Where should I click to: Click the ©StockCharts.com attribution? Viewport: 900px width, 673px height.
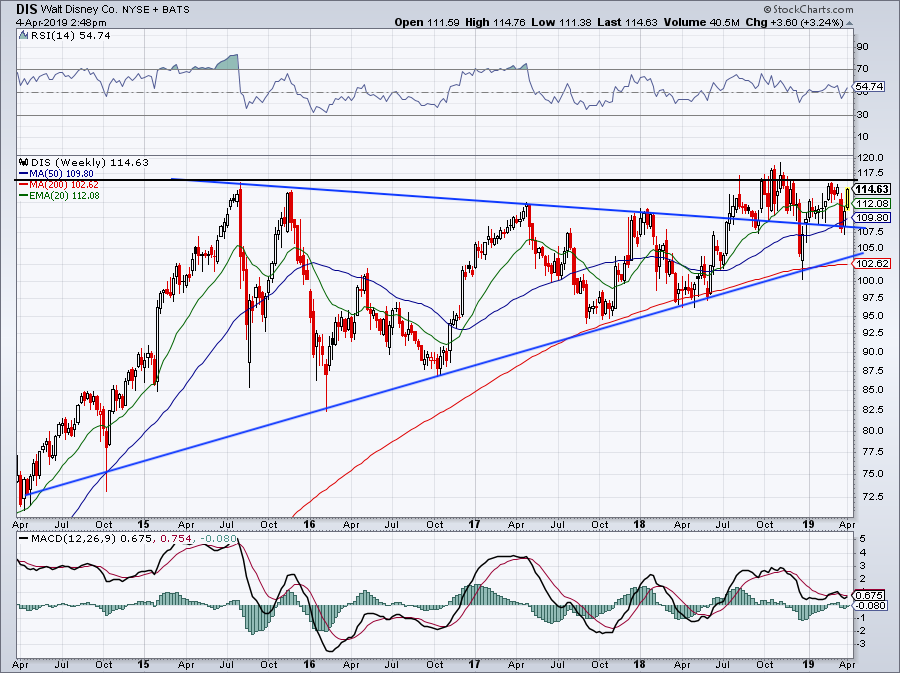(808, 9)
